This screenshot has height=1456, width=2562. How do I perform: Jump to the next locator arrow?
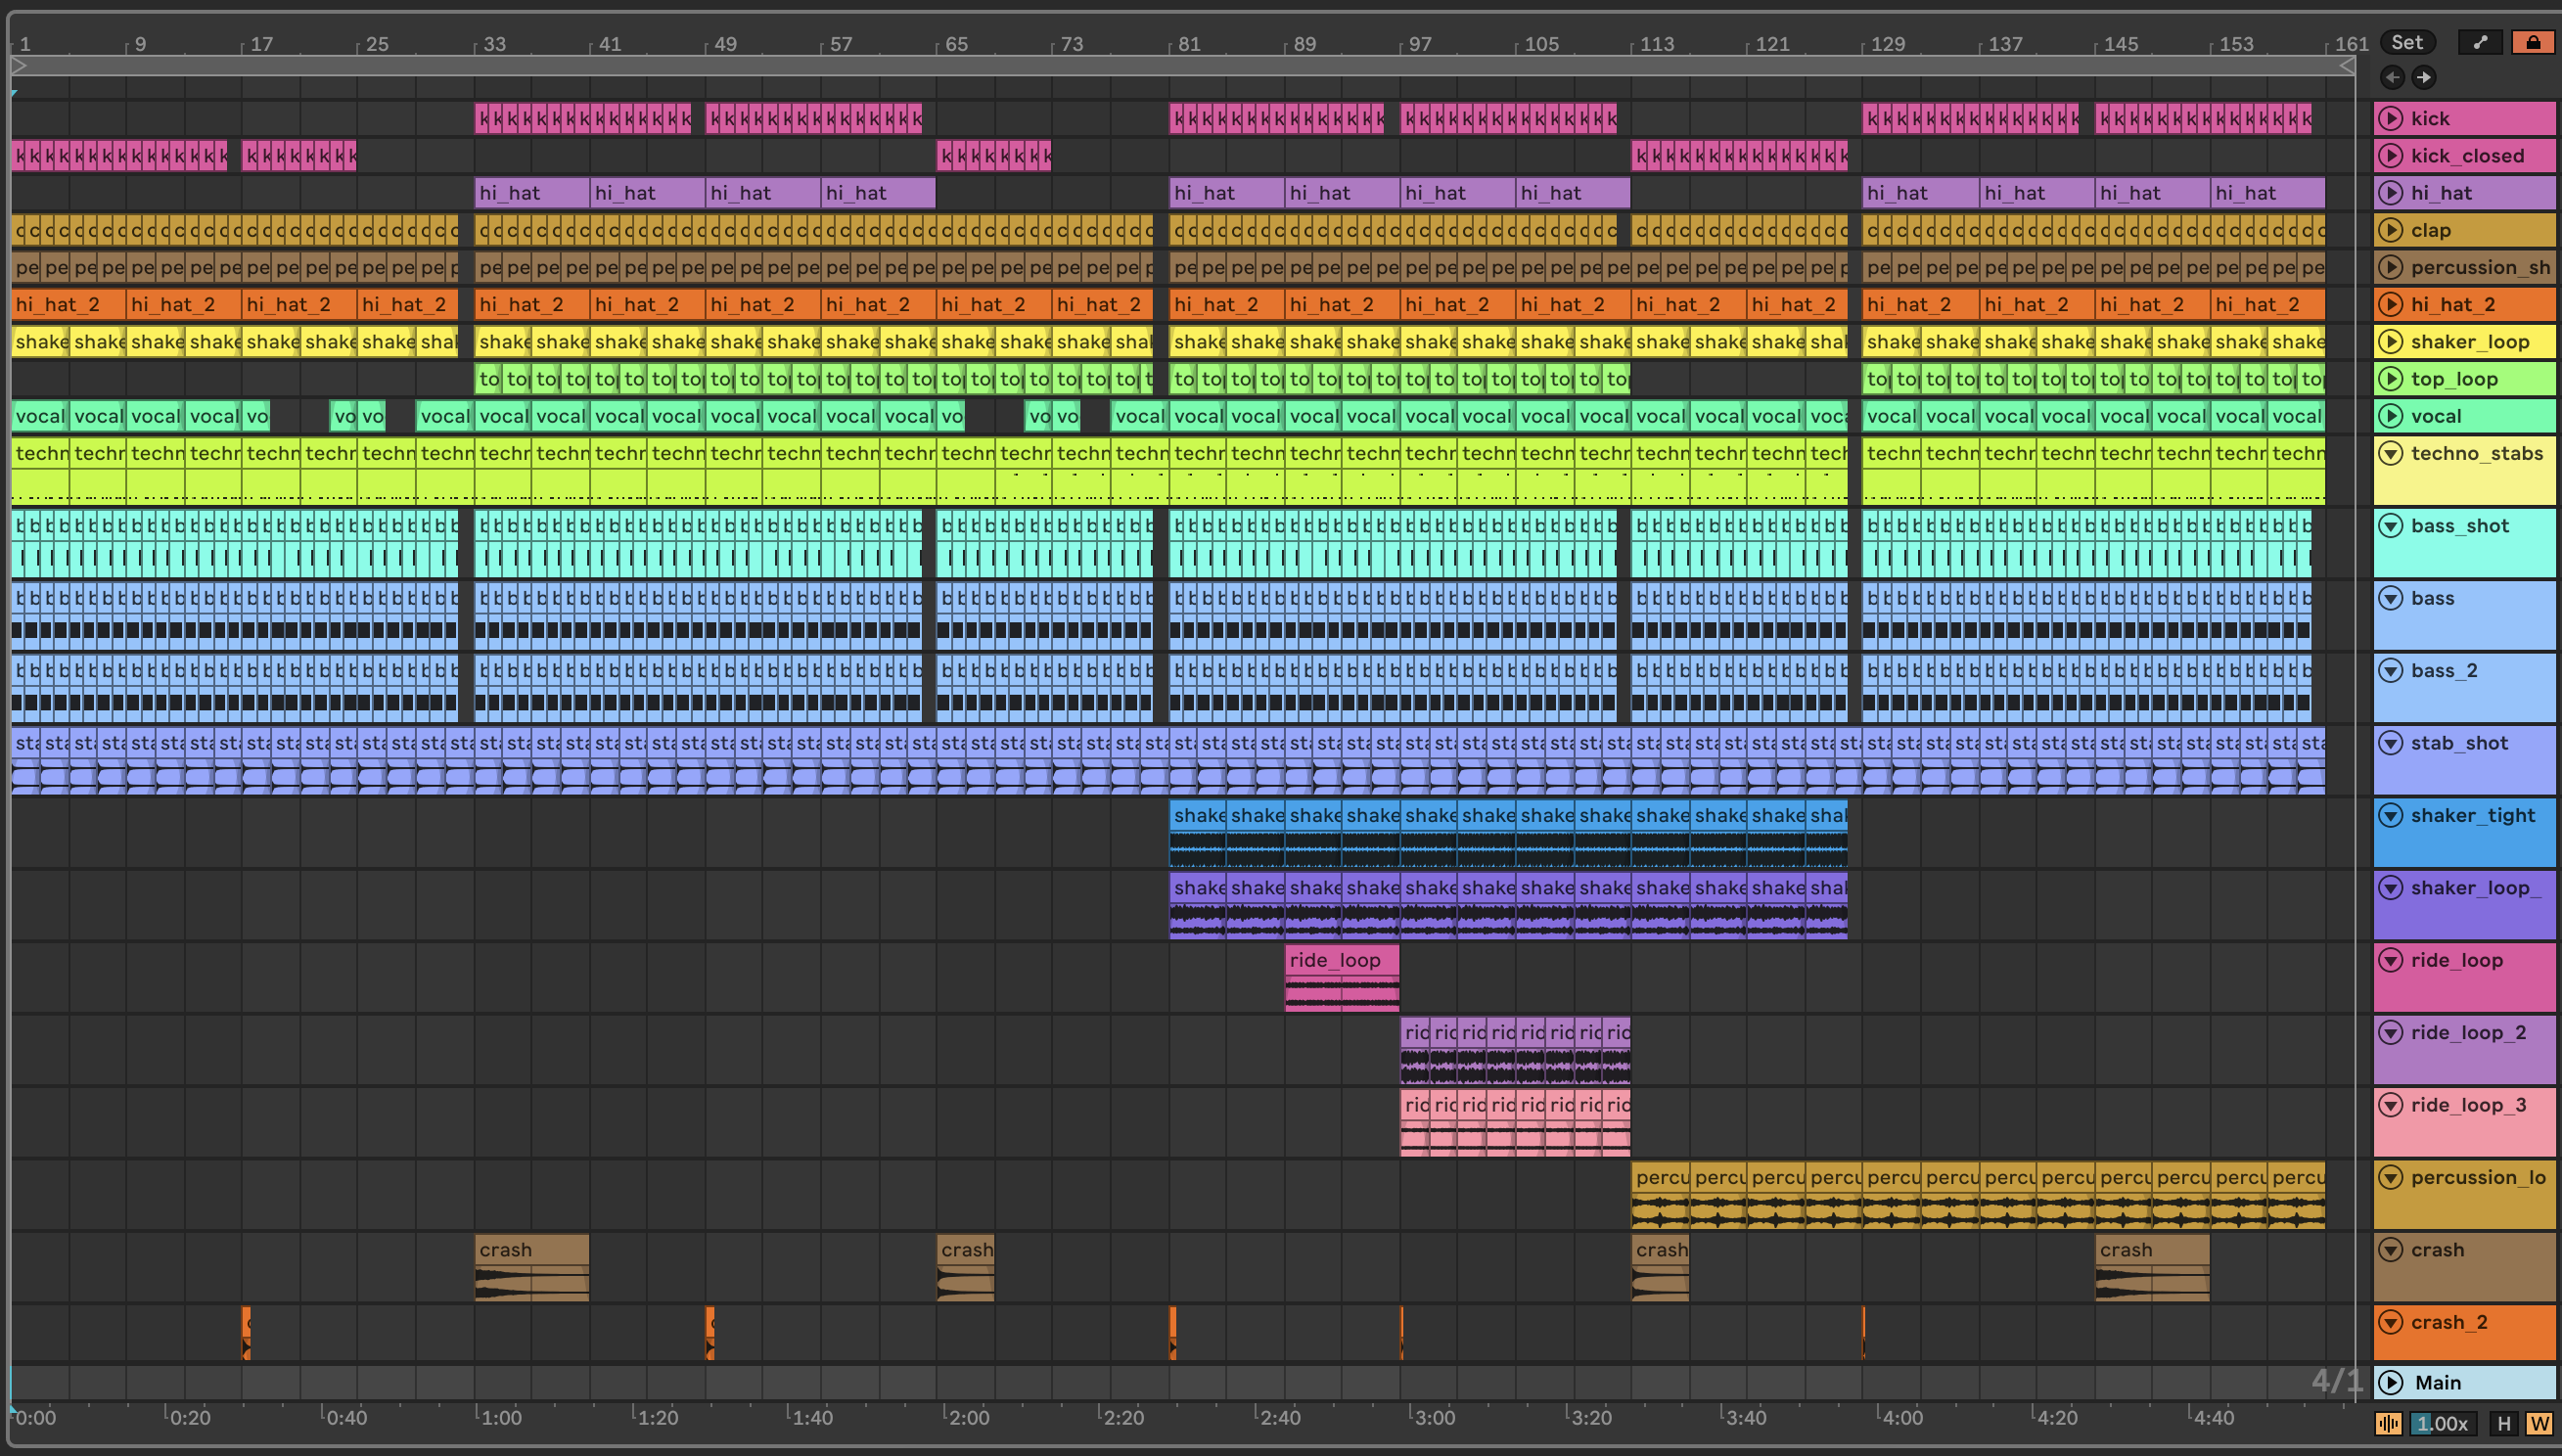2424,77
